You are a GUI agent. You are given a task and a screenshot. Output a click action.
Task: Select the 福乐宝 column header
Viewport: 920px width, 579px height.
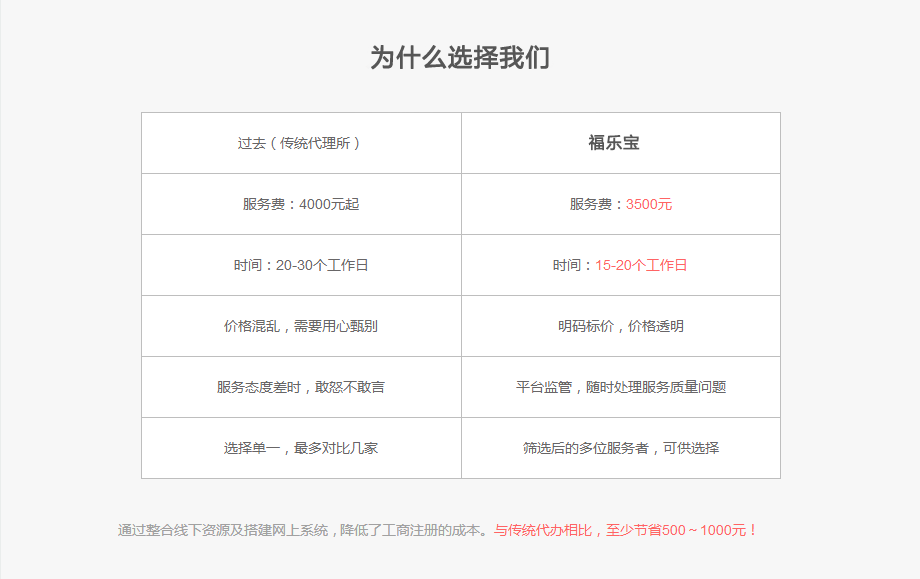pyautogui.click(x=621, y=143)
